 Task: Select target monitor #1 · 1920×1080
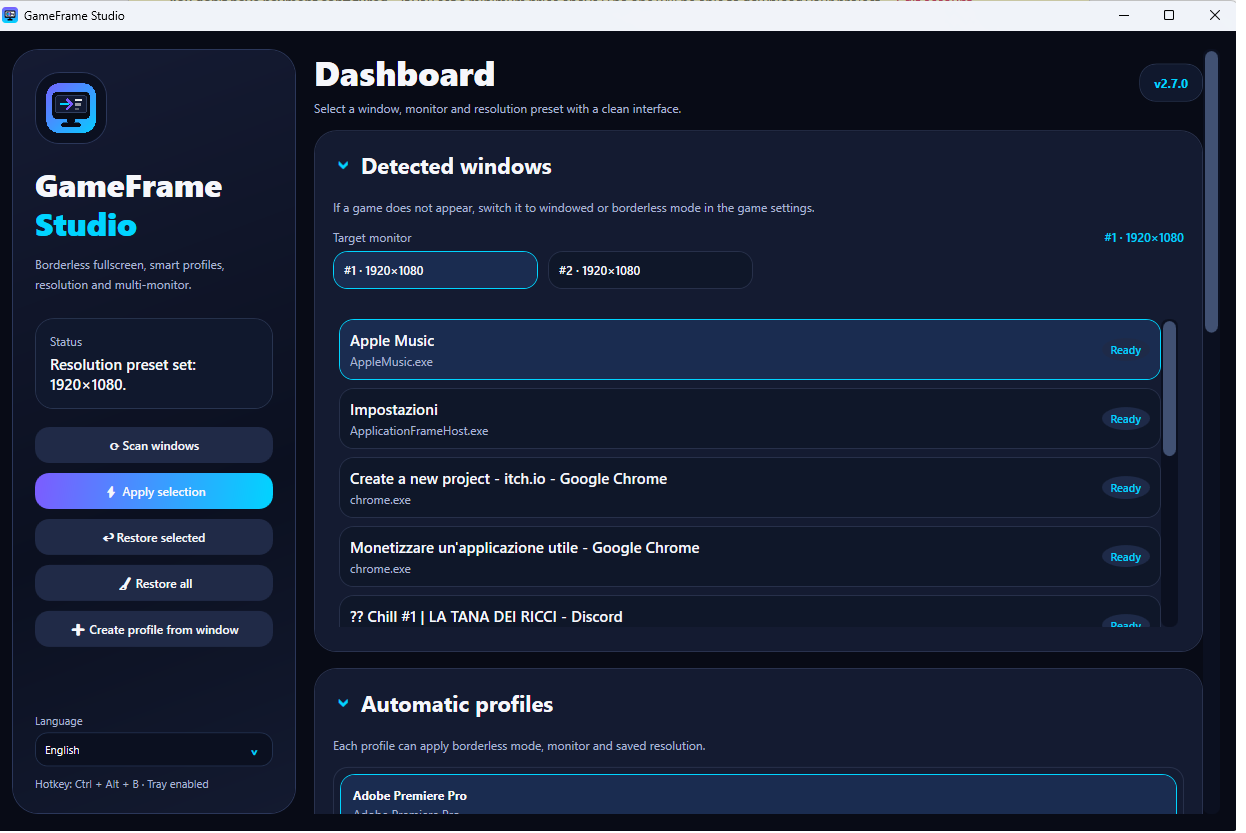click(x=435, y=270)
